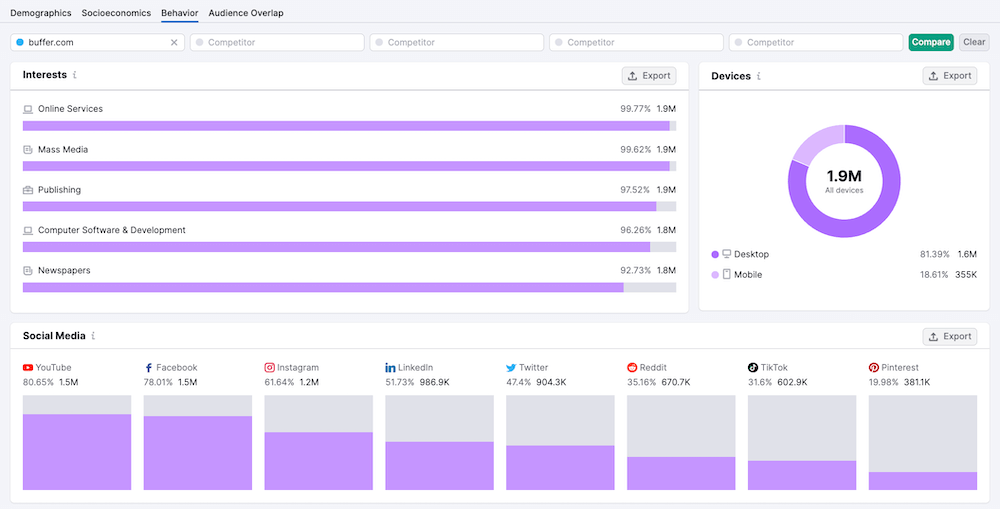Export the Interests data
The height and width of the screenshot is (509, 1000).
(x=648, y=76)
